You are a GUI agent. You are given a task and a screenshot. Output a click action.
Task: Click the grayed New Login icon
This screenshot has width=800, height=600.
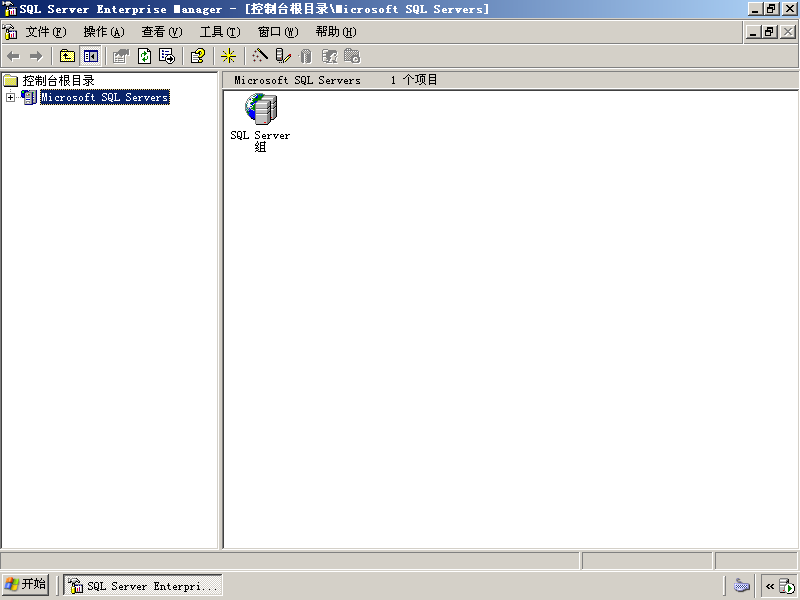329,56
